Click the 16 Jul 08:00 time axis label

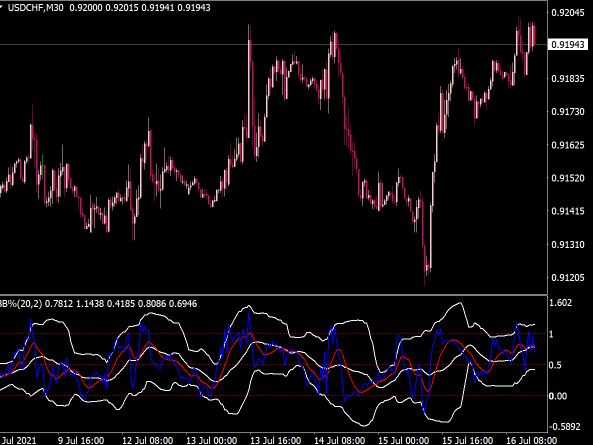click(531, 440)
